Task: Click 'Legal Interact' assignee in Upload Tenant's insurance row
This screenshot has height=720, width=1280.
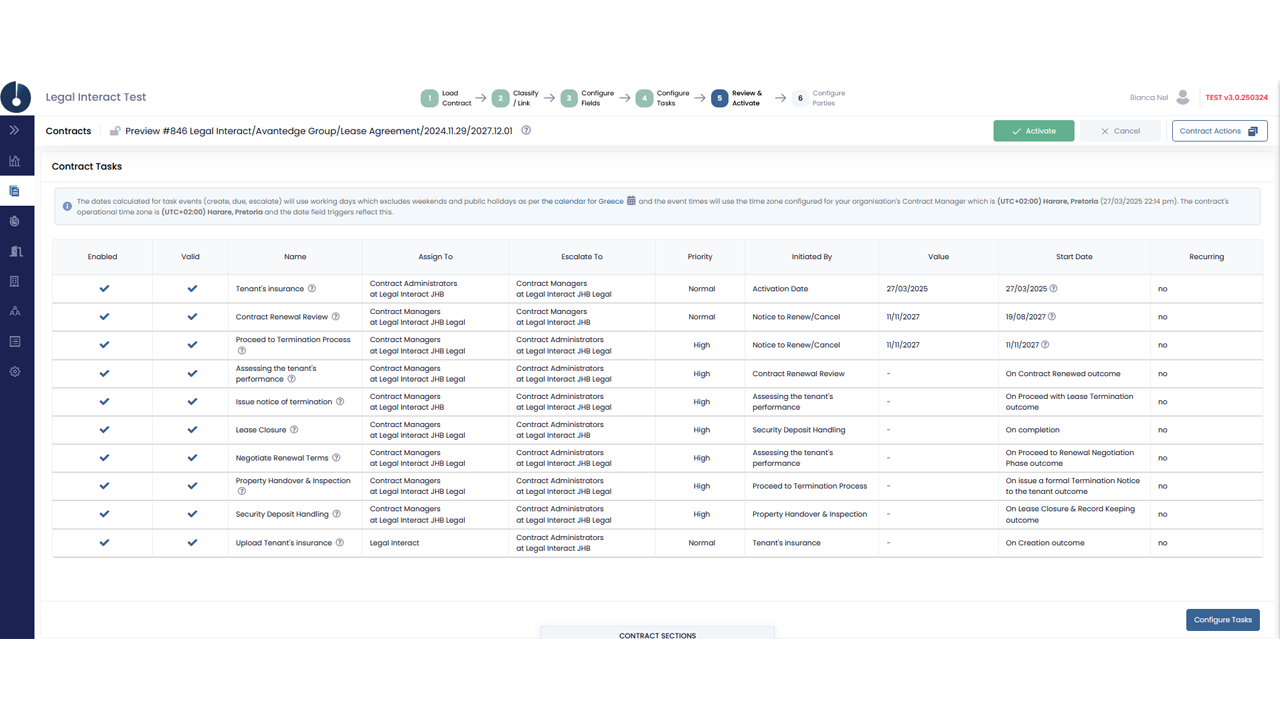Action: click(394, 543)
